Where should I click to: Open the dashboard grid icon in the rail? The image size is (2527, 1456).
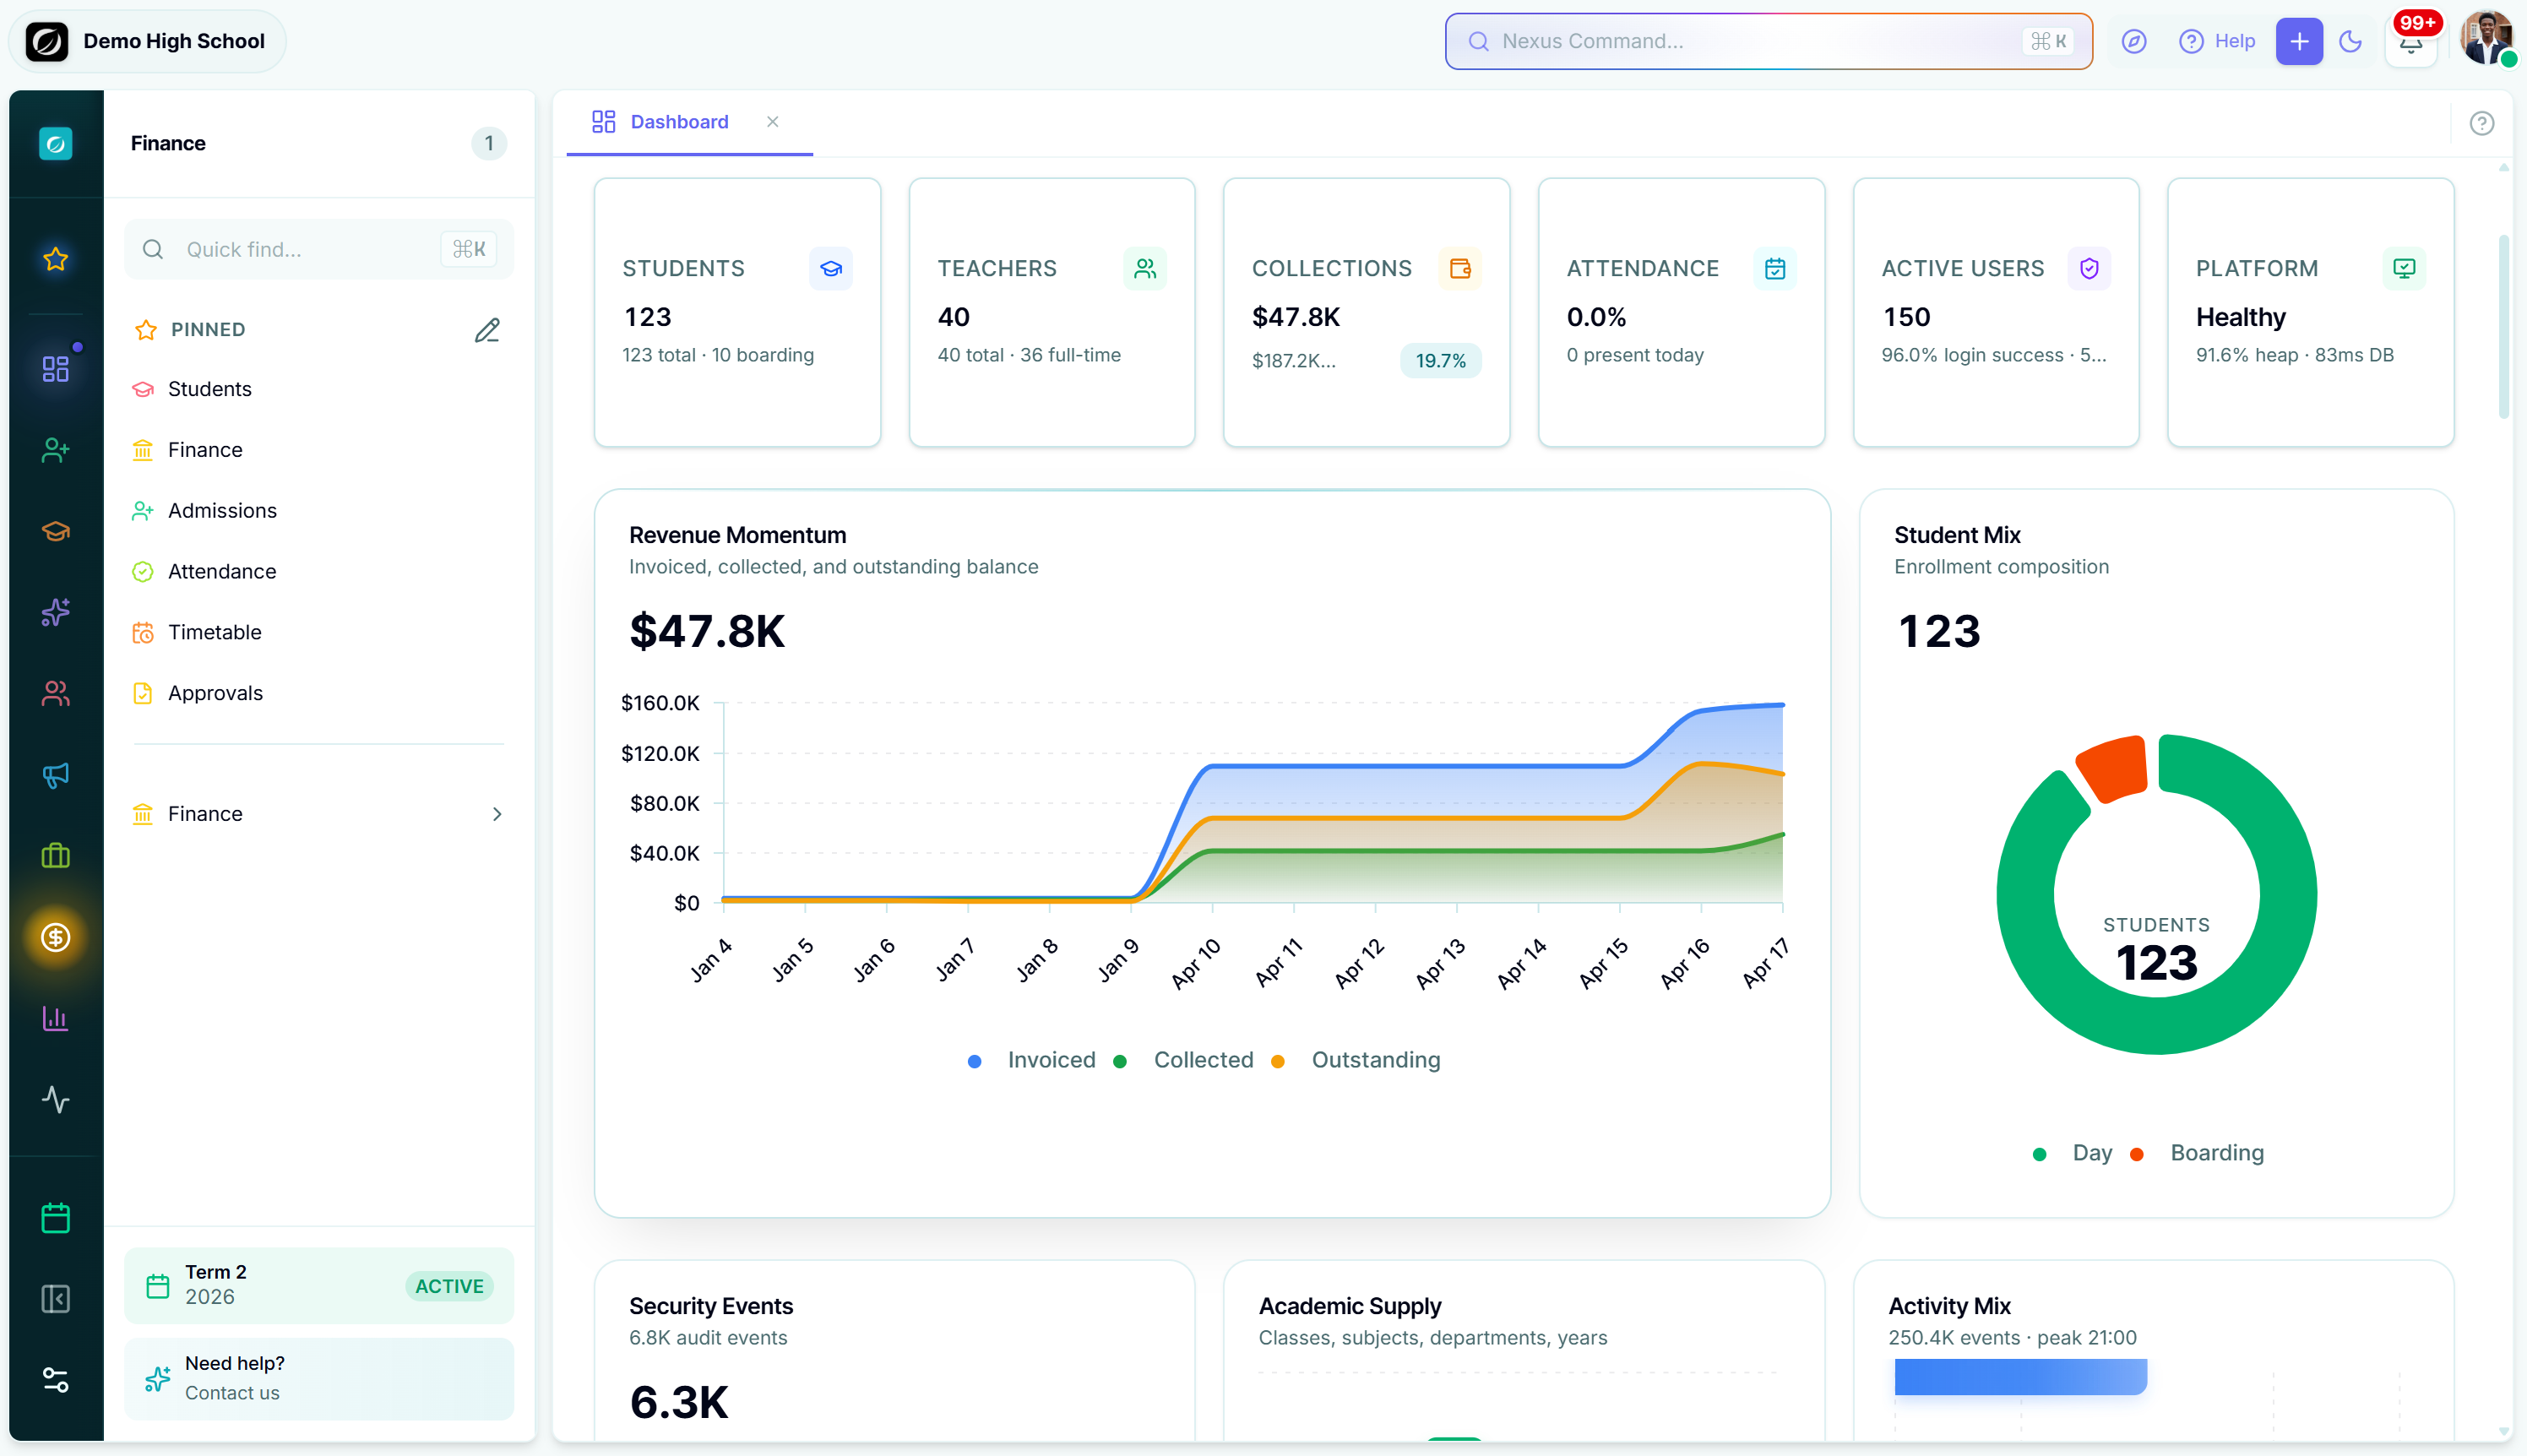56,369
